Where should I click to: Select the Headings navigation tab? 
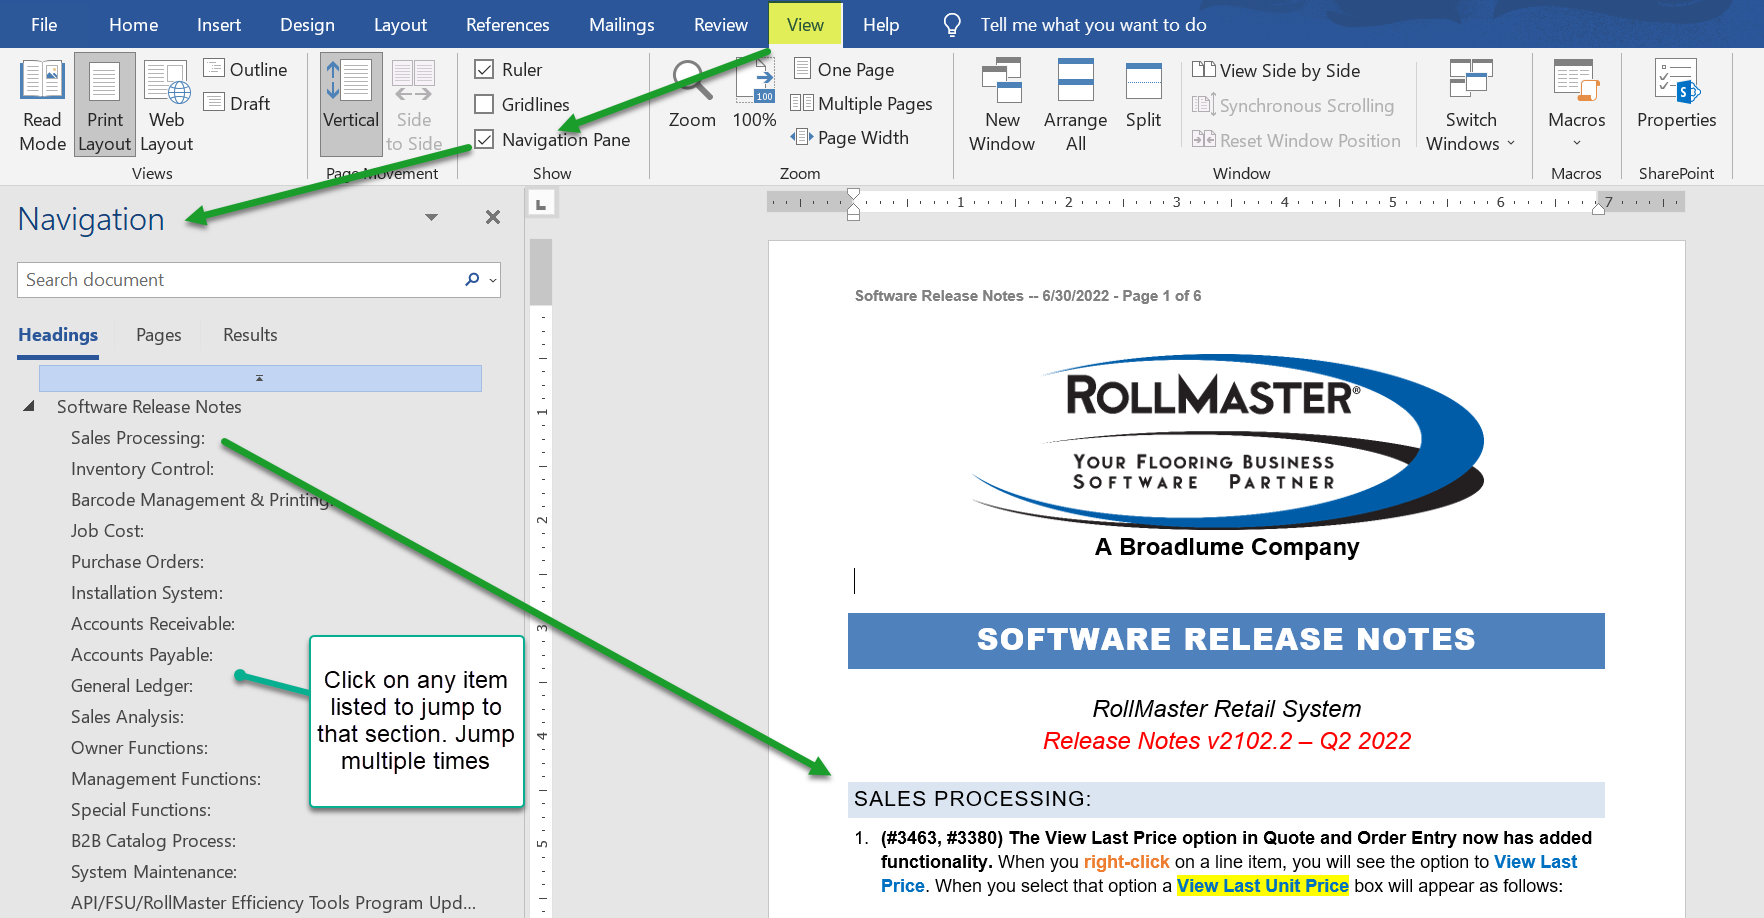58,335
